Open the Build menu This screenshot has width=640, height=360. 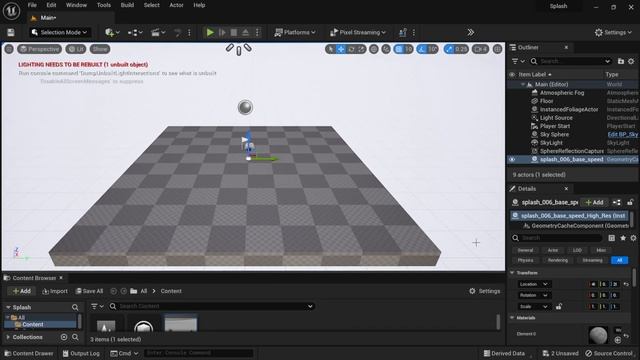pos(127,5)
